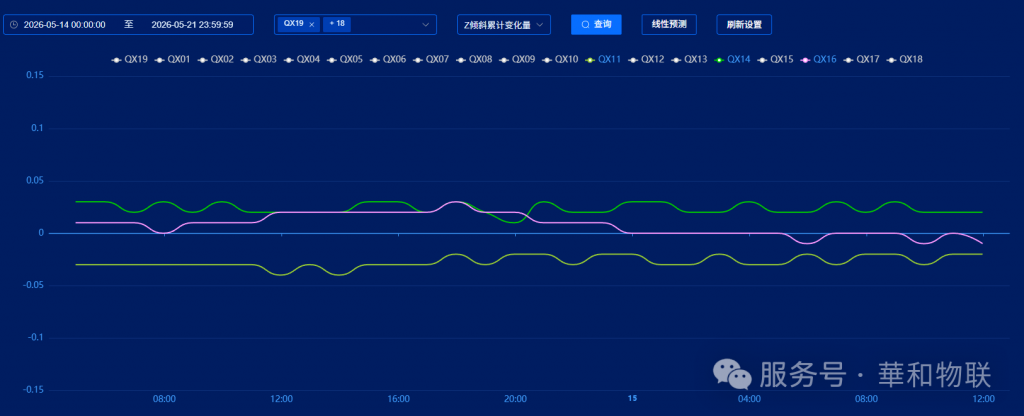Toggle QX02 series in legend
The image size is (1024, 416).
click(216, 59)
